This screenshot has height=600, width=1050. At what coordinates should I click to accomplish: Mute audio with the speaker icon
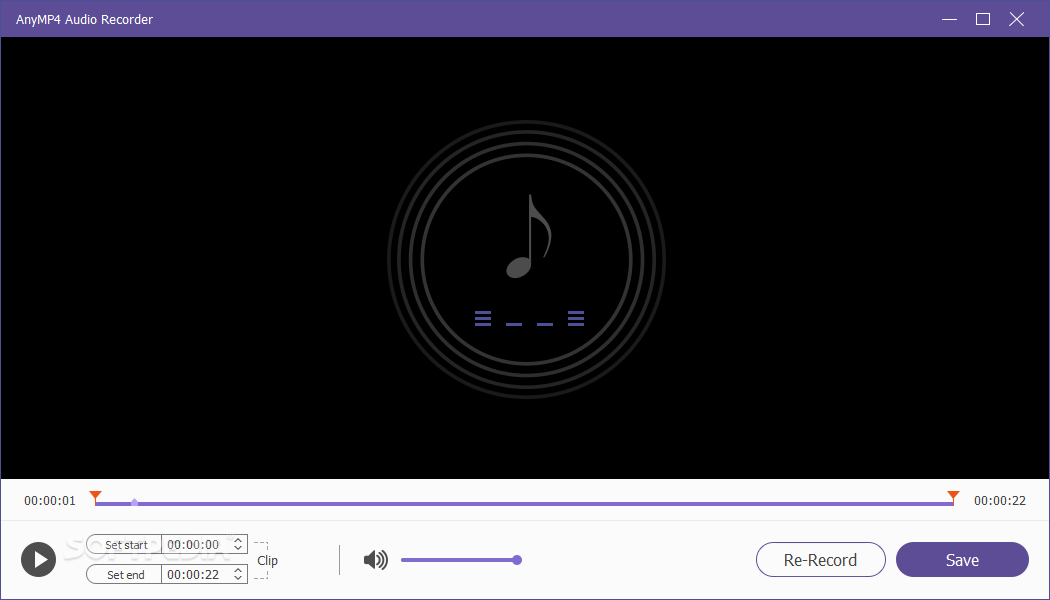[376, 560]
